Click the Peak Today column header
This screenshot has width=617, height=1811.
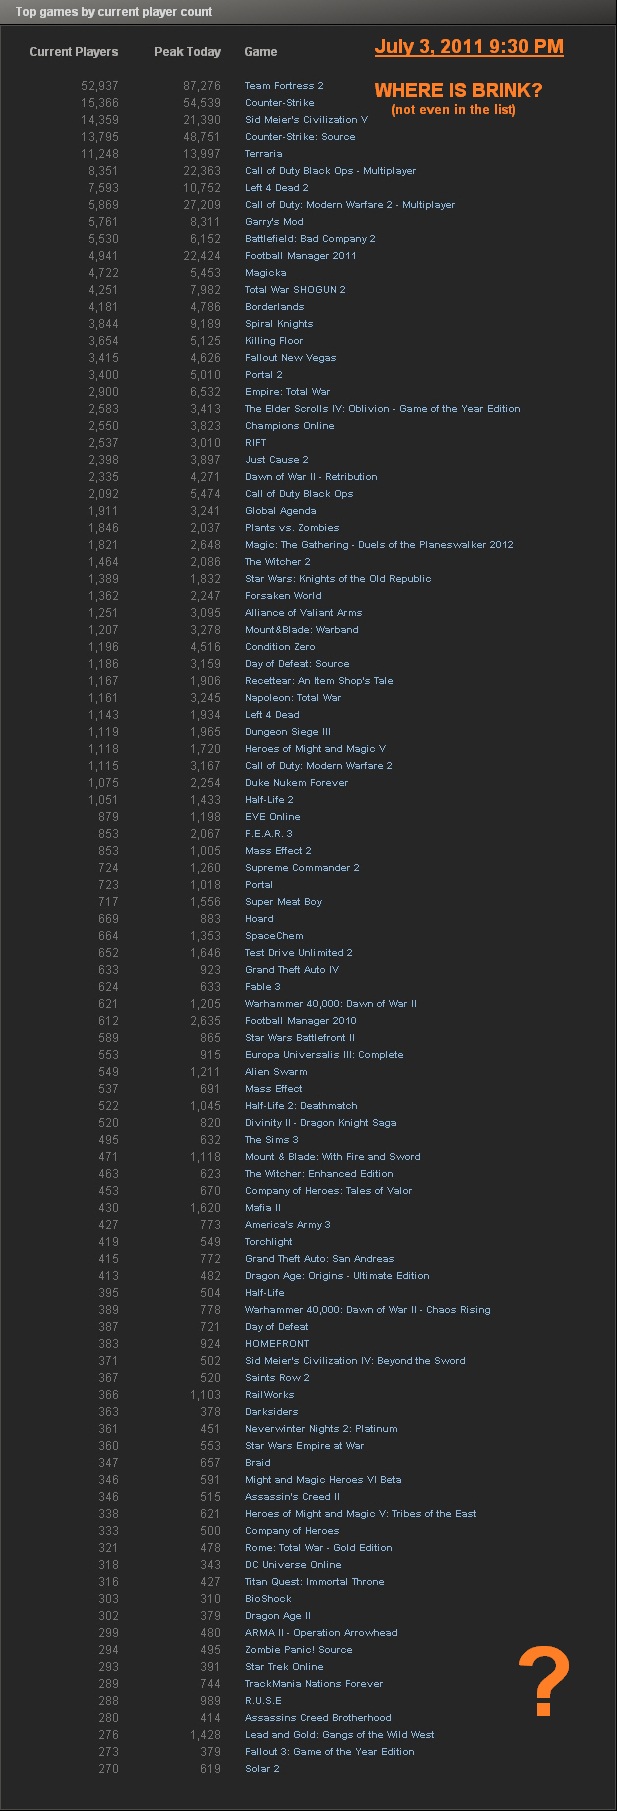tap(187, 52)
